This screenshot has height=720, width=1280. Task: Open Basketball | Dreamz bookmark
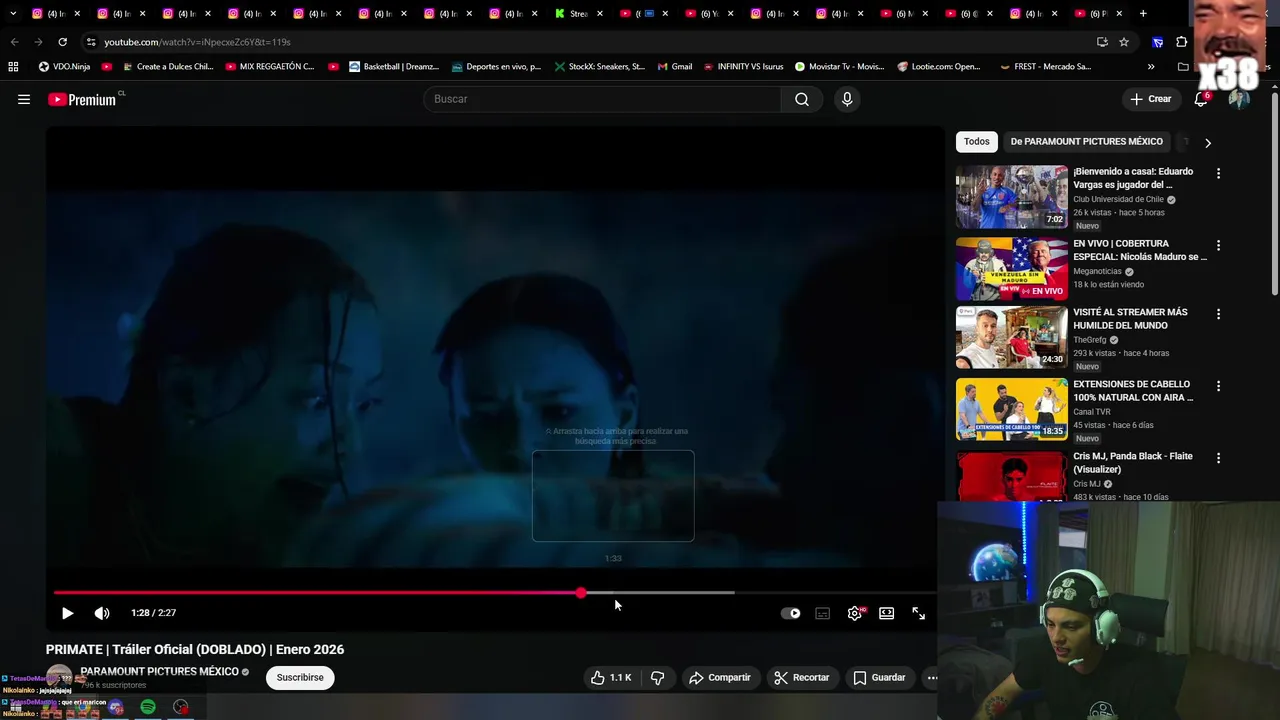pyautogui.click(x=394, y=67)
